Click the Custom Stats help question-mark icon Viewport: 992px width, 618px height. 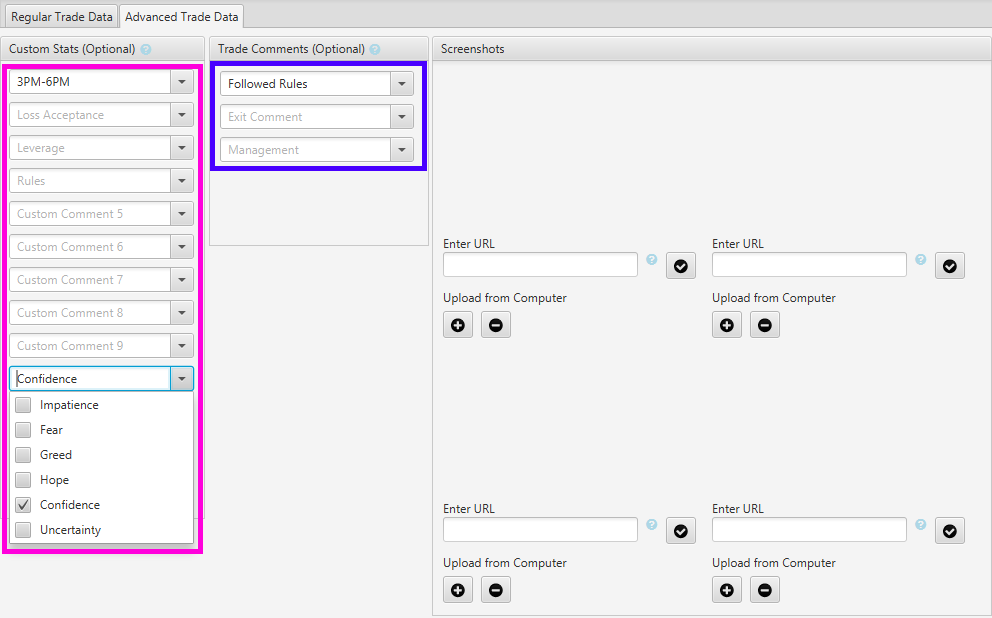pyautogui.click(x=146, y=49)
